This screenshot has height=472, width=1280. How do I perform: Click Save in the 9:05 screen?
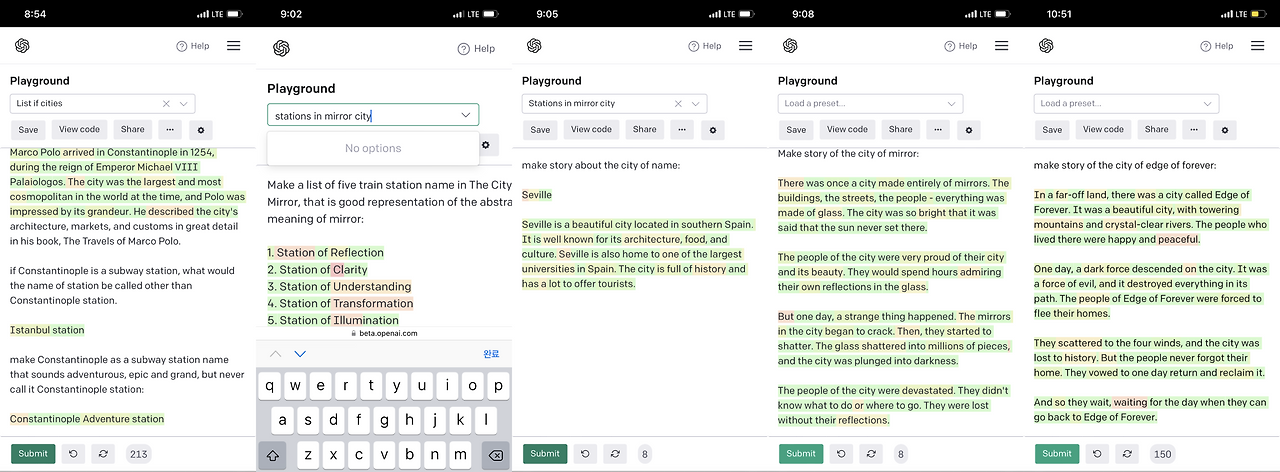[540, 130]
